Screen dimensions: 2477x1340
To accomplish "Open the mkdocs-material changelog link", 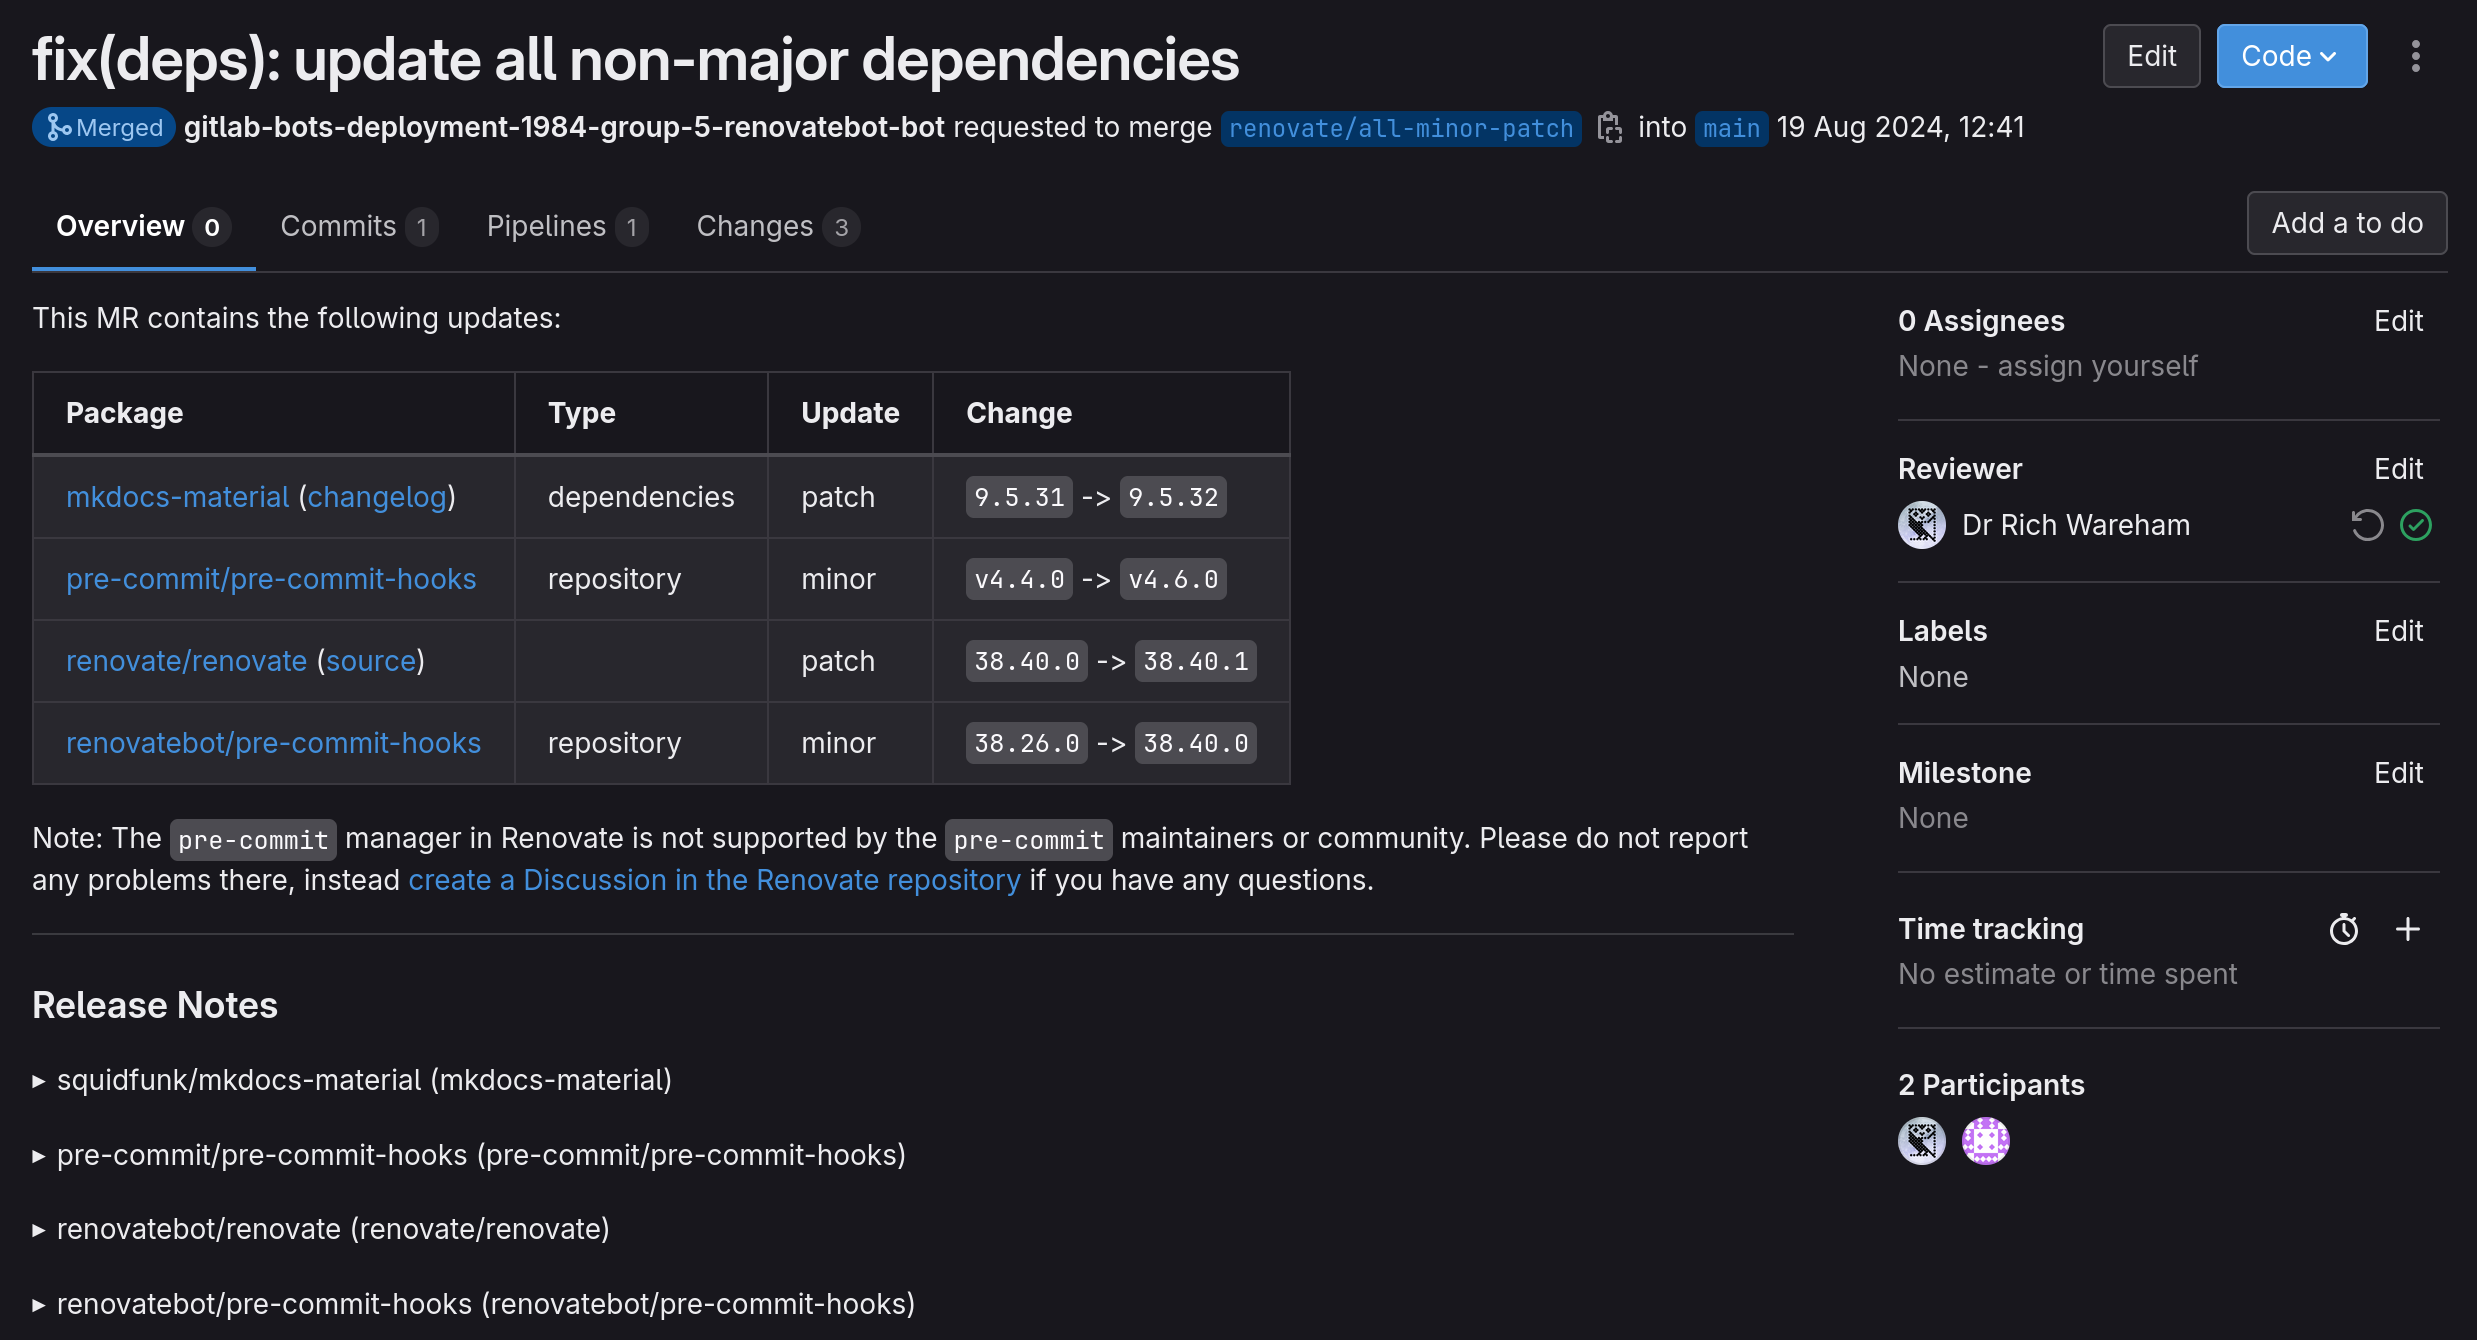I will coord(377,497).
